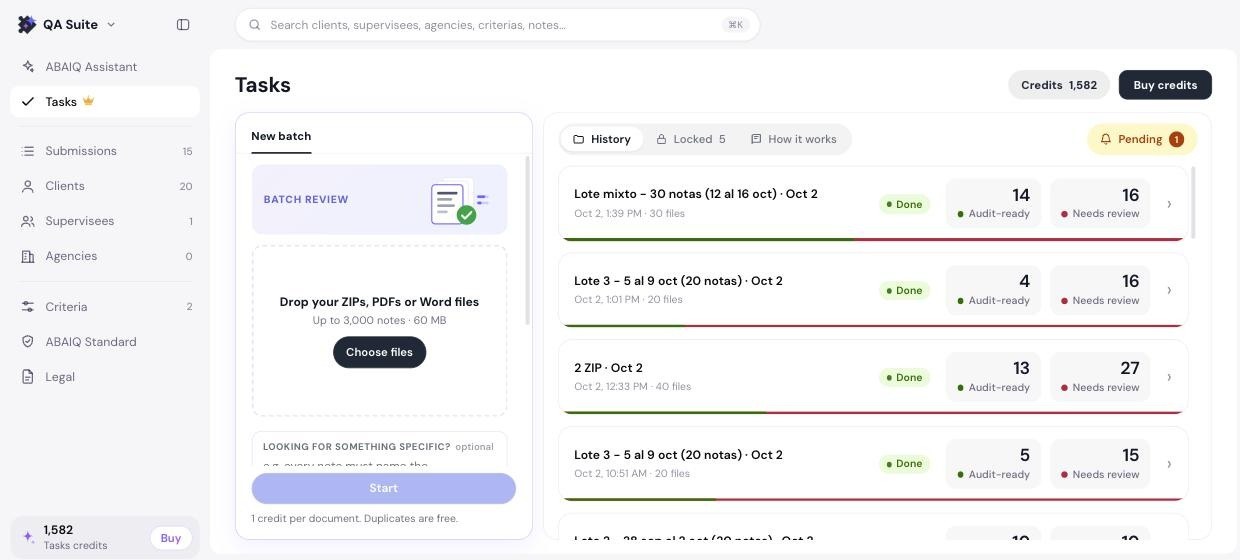
Task: Click 14 Audit-ready in Lote mixto row
Action: coord(993,203)
